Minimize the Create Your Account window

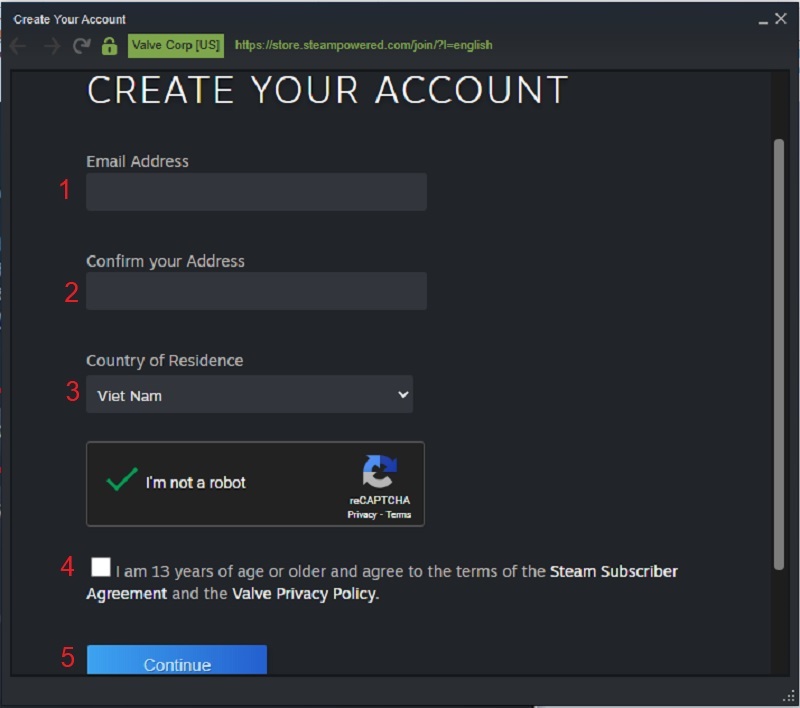pyautogui.click(x=763, y=20)
